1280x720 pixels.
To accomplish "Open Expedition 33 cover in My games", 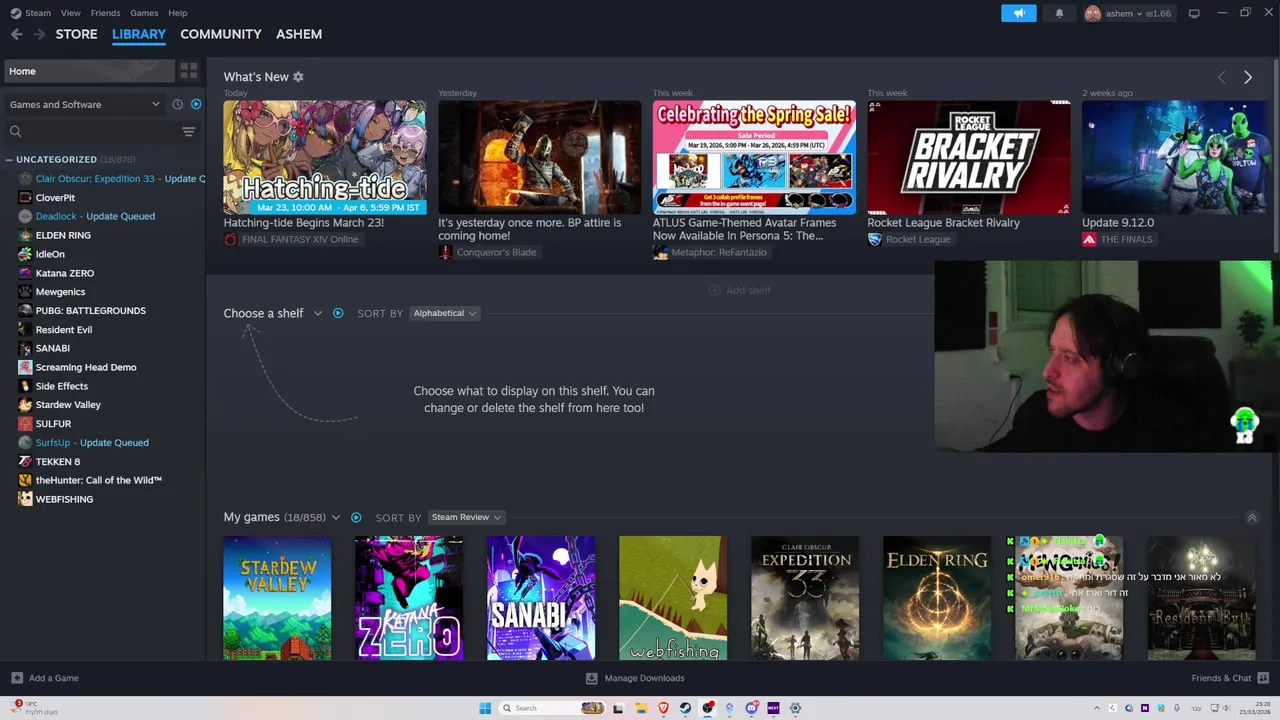I will point(805,598).
